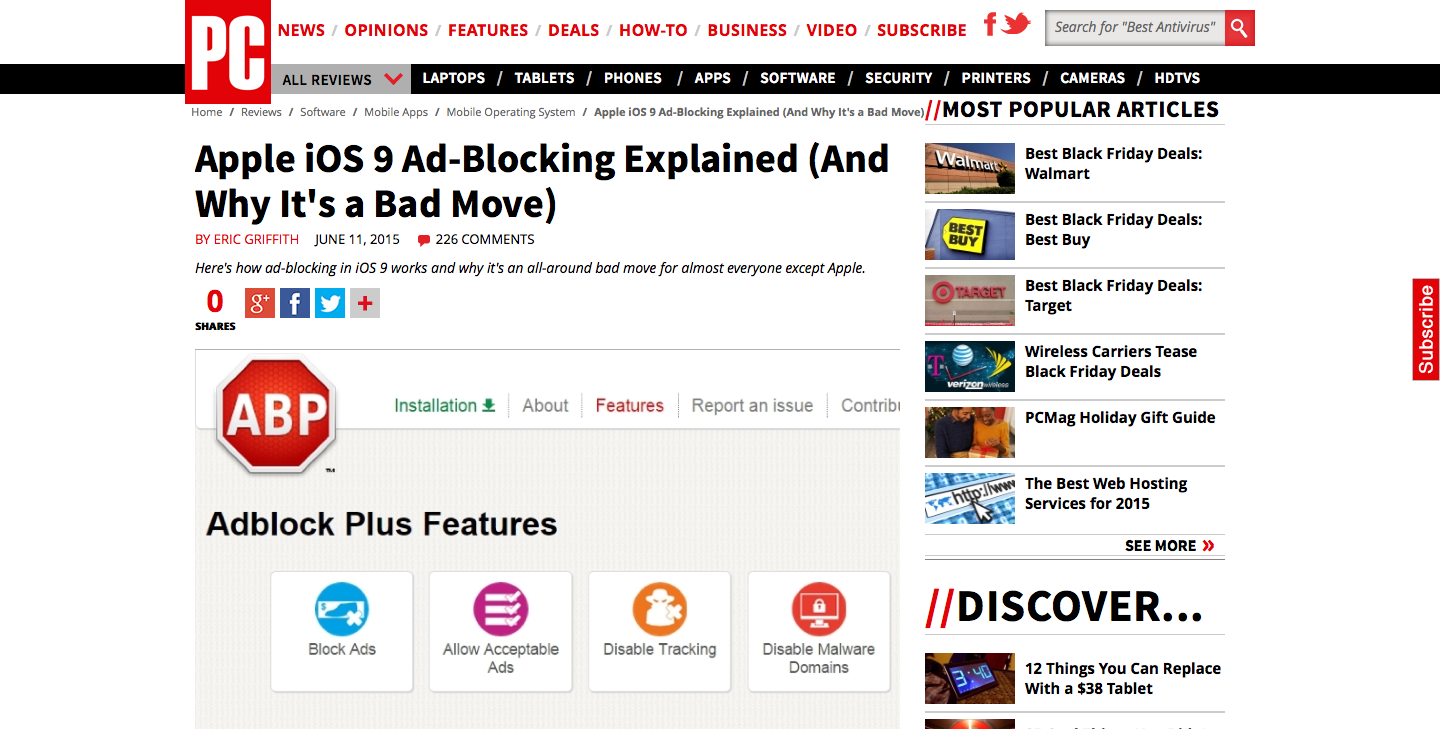Click the Walmart store thumbnail

970,168
